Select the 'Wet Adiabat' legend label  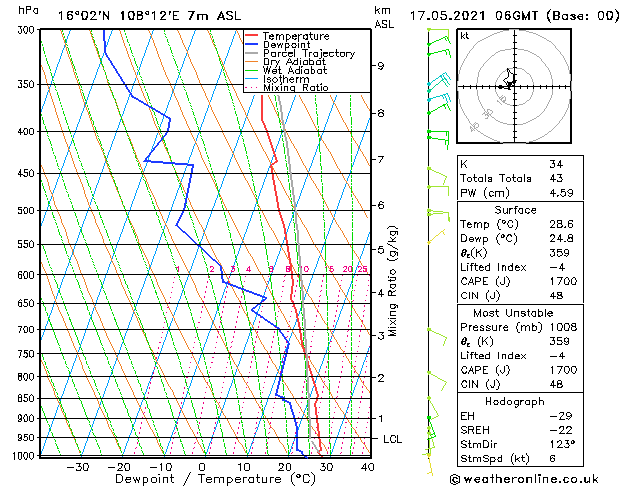click(x=295, y=70)
